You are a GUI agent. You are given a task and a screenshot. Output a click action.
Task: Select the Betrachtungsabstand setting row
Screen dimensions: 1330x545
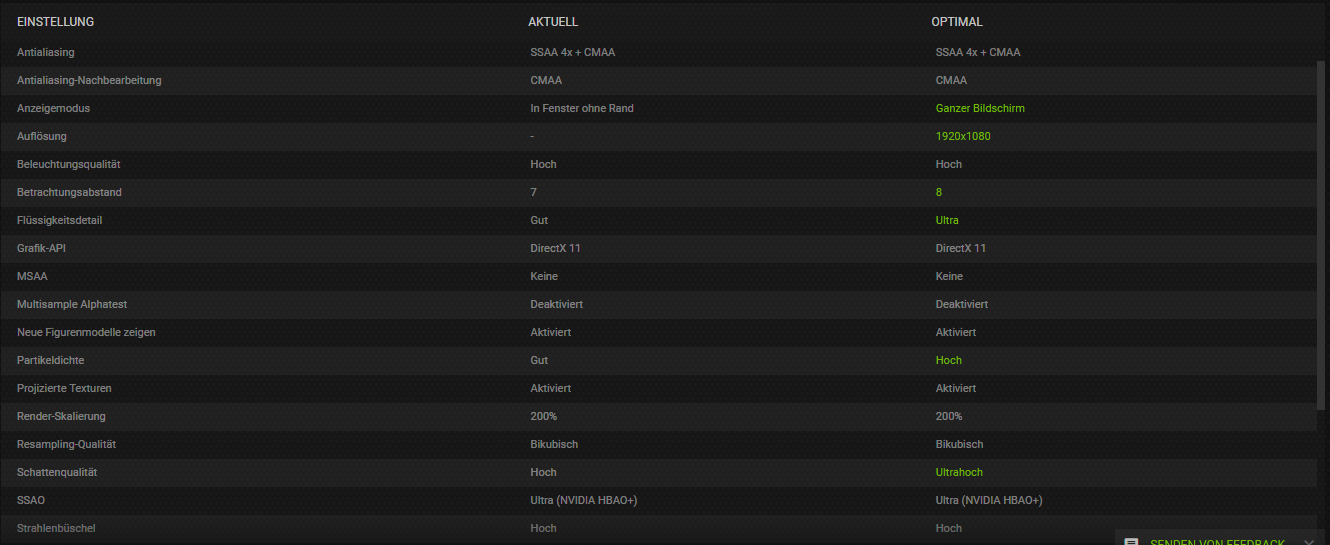[658, 192]
